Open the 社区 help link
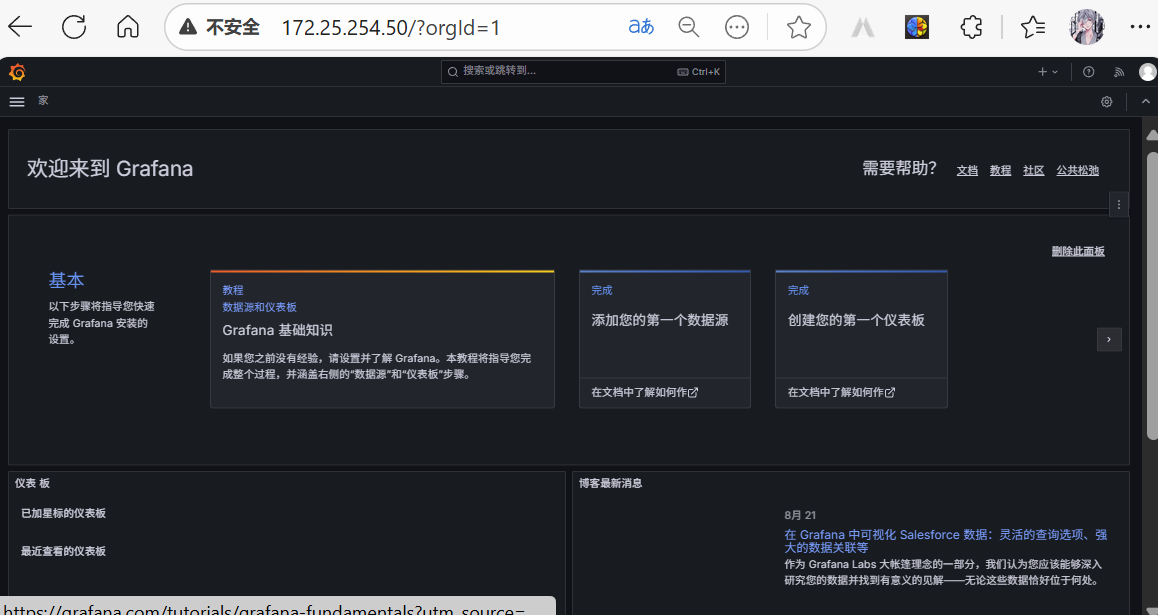Viewport: 1158px width, 615px height. 1033,171
